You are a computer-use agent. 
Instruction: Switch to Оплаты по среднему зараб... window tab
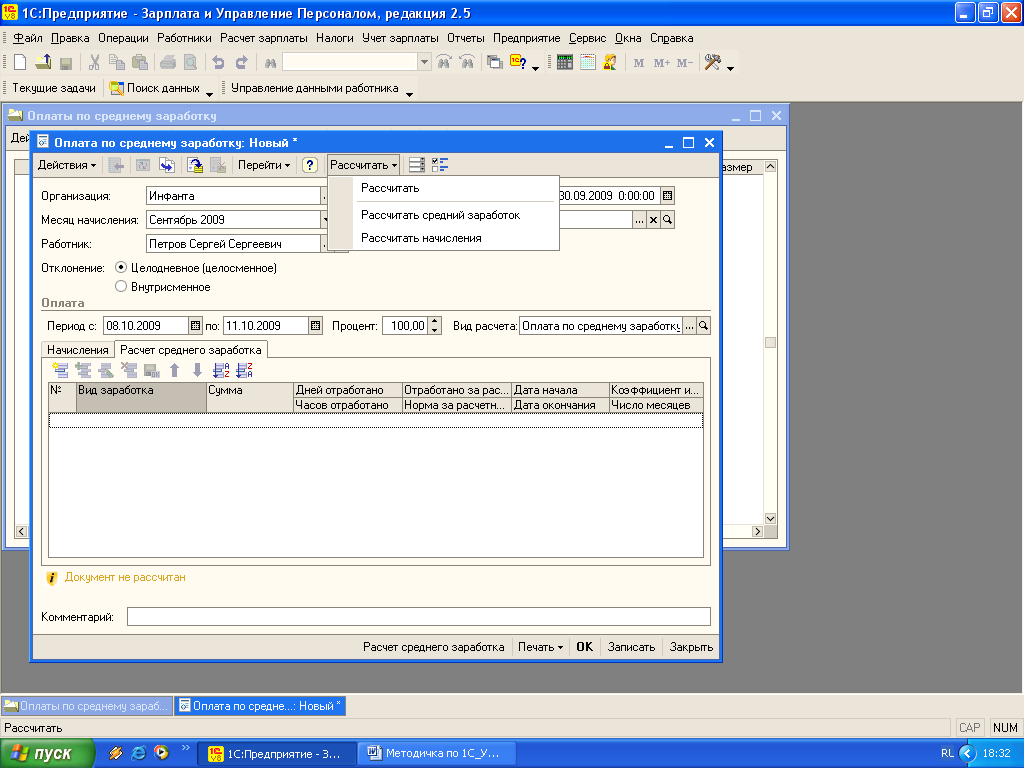[87, 706]
